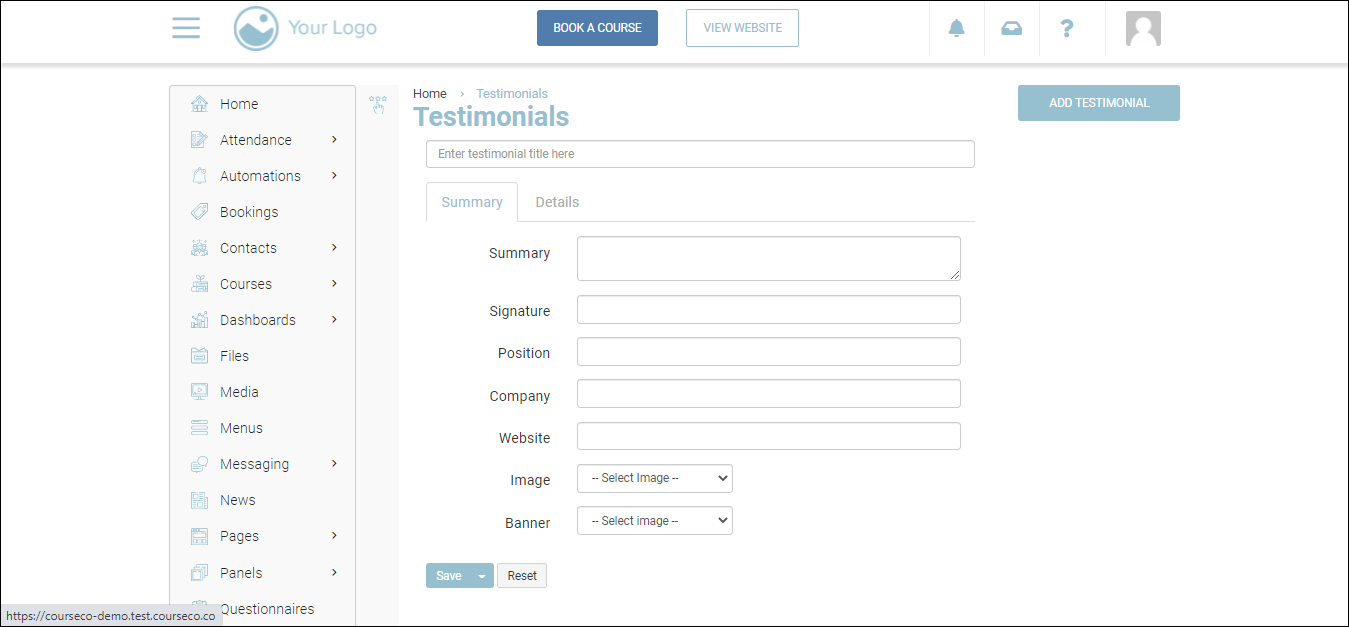The height and width of the screenshot is (627, 1349).
Task: Click the Add Testimonial button
Action: click(x=1099, y=103)
